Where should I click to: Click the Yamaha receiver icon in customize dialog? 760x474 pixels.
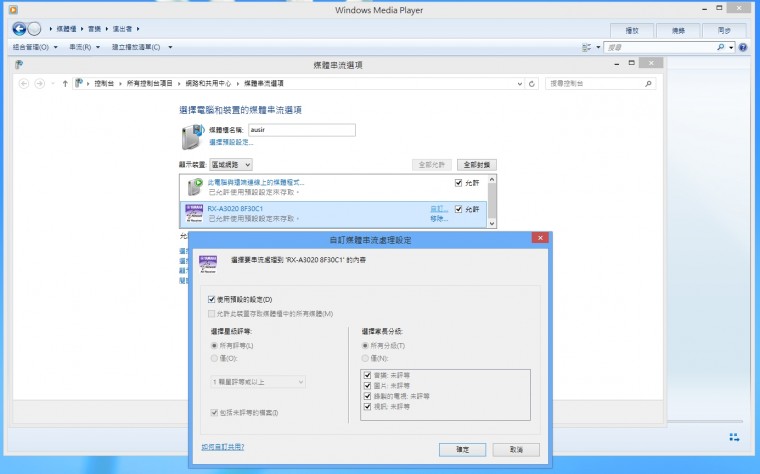pos(208,264)
